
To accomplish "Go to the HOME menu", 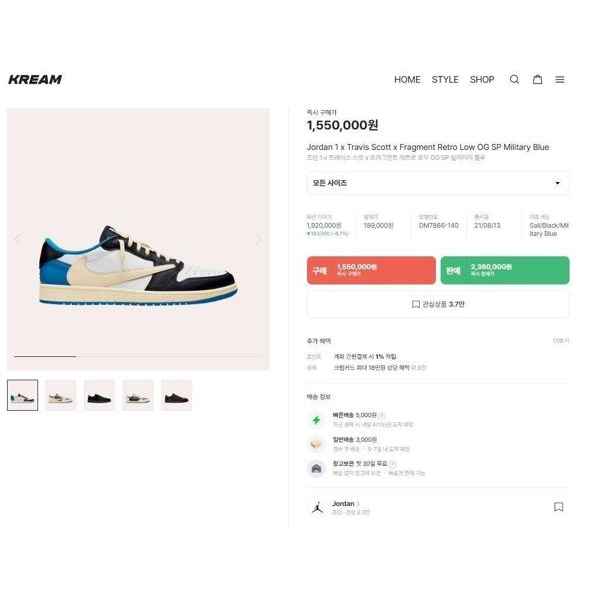I will pyautogui.click(x=407, y=80).
